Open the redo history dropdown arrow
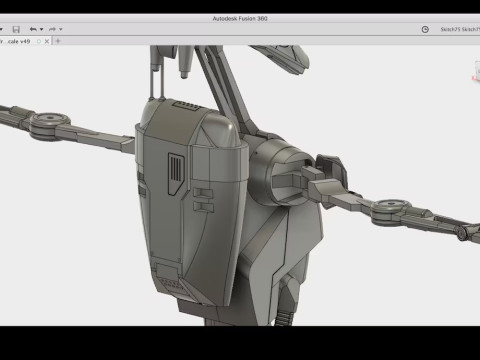Screen dimensions: 480x360 pyautogui.click(x=61, y=29)
